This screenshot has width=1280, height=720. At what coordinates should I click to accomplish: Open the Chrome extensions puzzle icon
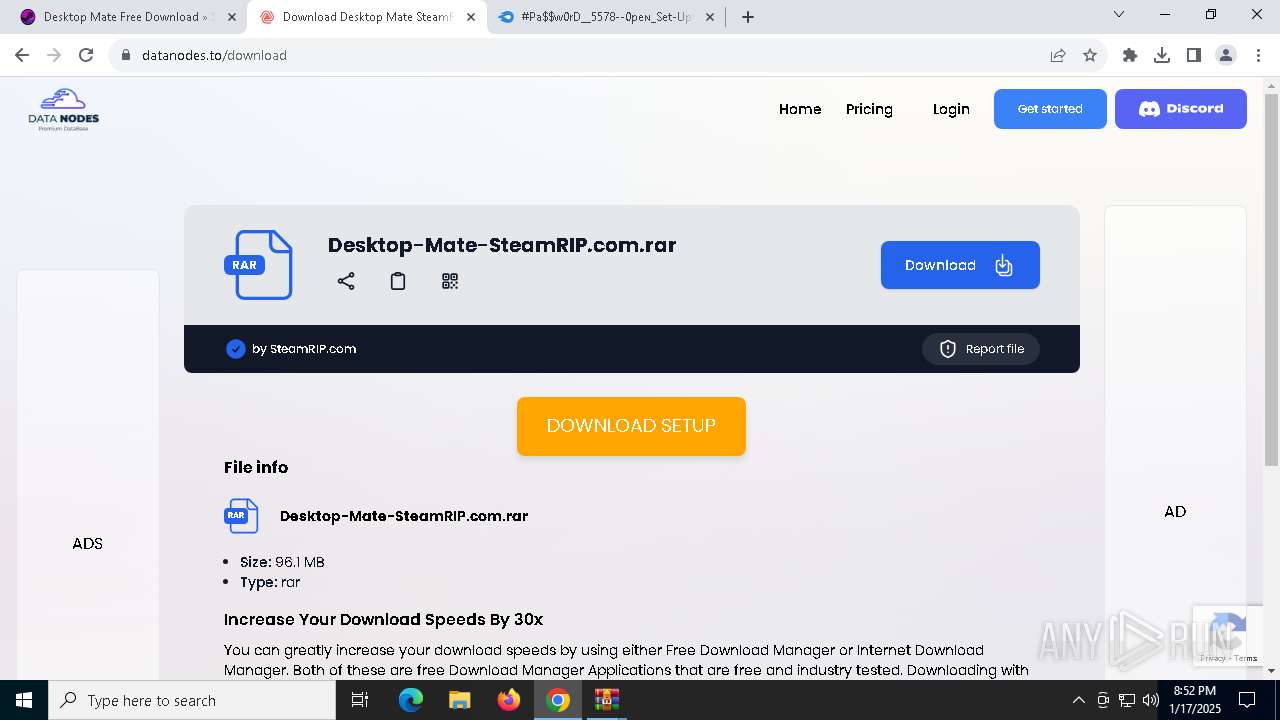tap(1130, 55)
